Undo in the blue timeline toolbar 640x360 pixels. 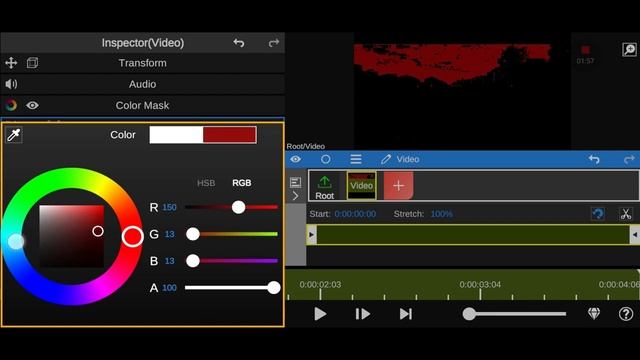[x=594, y=159]
